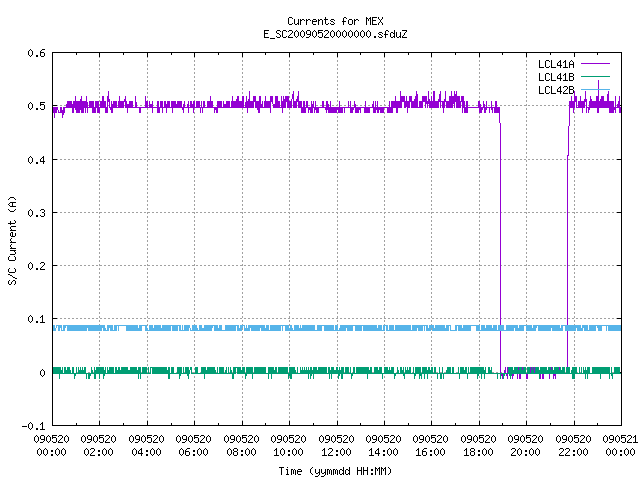Image resolution: width=640 pixels, height=480 pixels.
Task: Click the 0.6 y-axis tick value
Action: (x=37, y=53)
